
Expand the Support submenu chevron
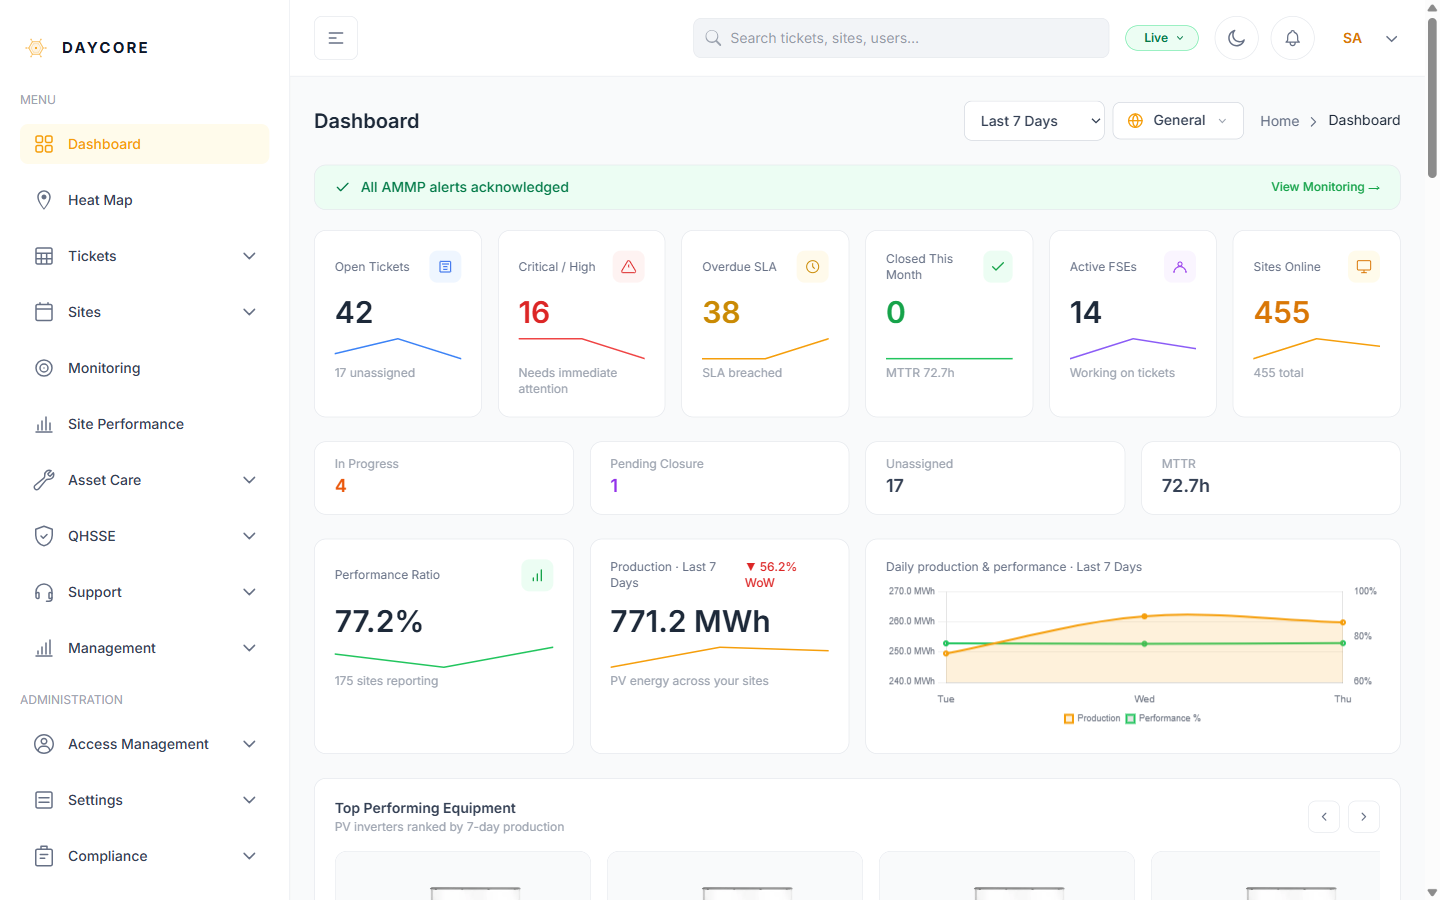pyautogui.click(x=250, y=592)
